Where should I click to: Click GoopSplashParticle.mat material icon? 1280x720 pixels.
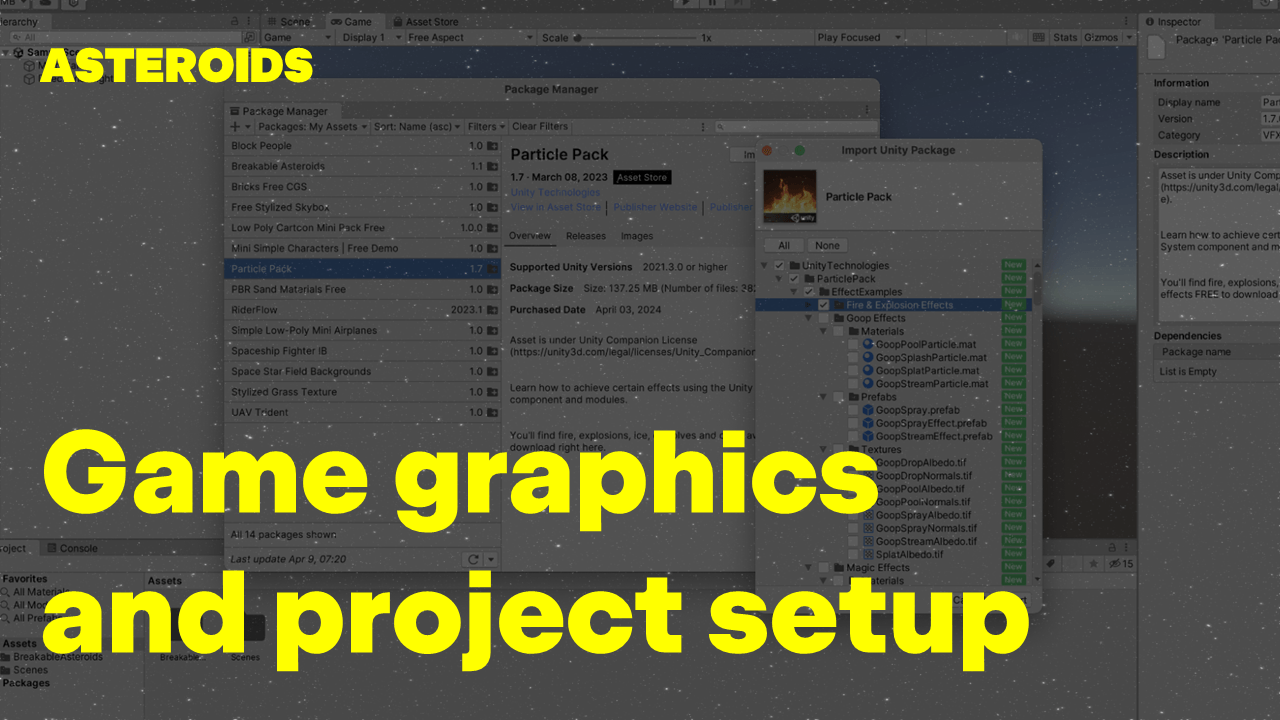coord(868,358)
